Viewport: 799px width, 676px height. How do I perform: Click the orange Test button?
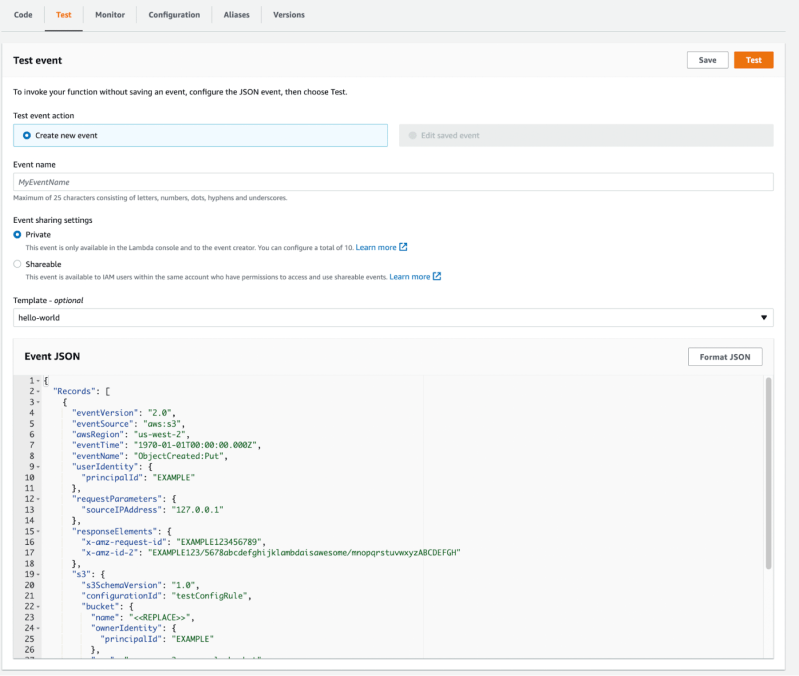754,60
